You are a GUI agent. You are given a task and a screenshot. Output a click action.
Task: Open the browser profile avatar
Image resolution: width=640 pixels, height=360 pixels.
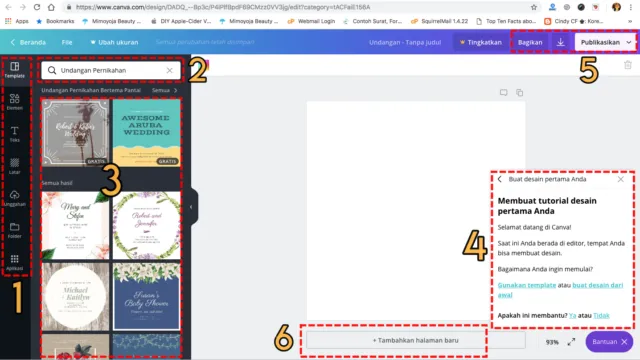tap(616, 7)
